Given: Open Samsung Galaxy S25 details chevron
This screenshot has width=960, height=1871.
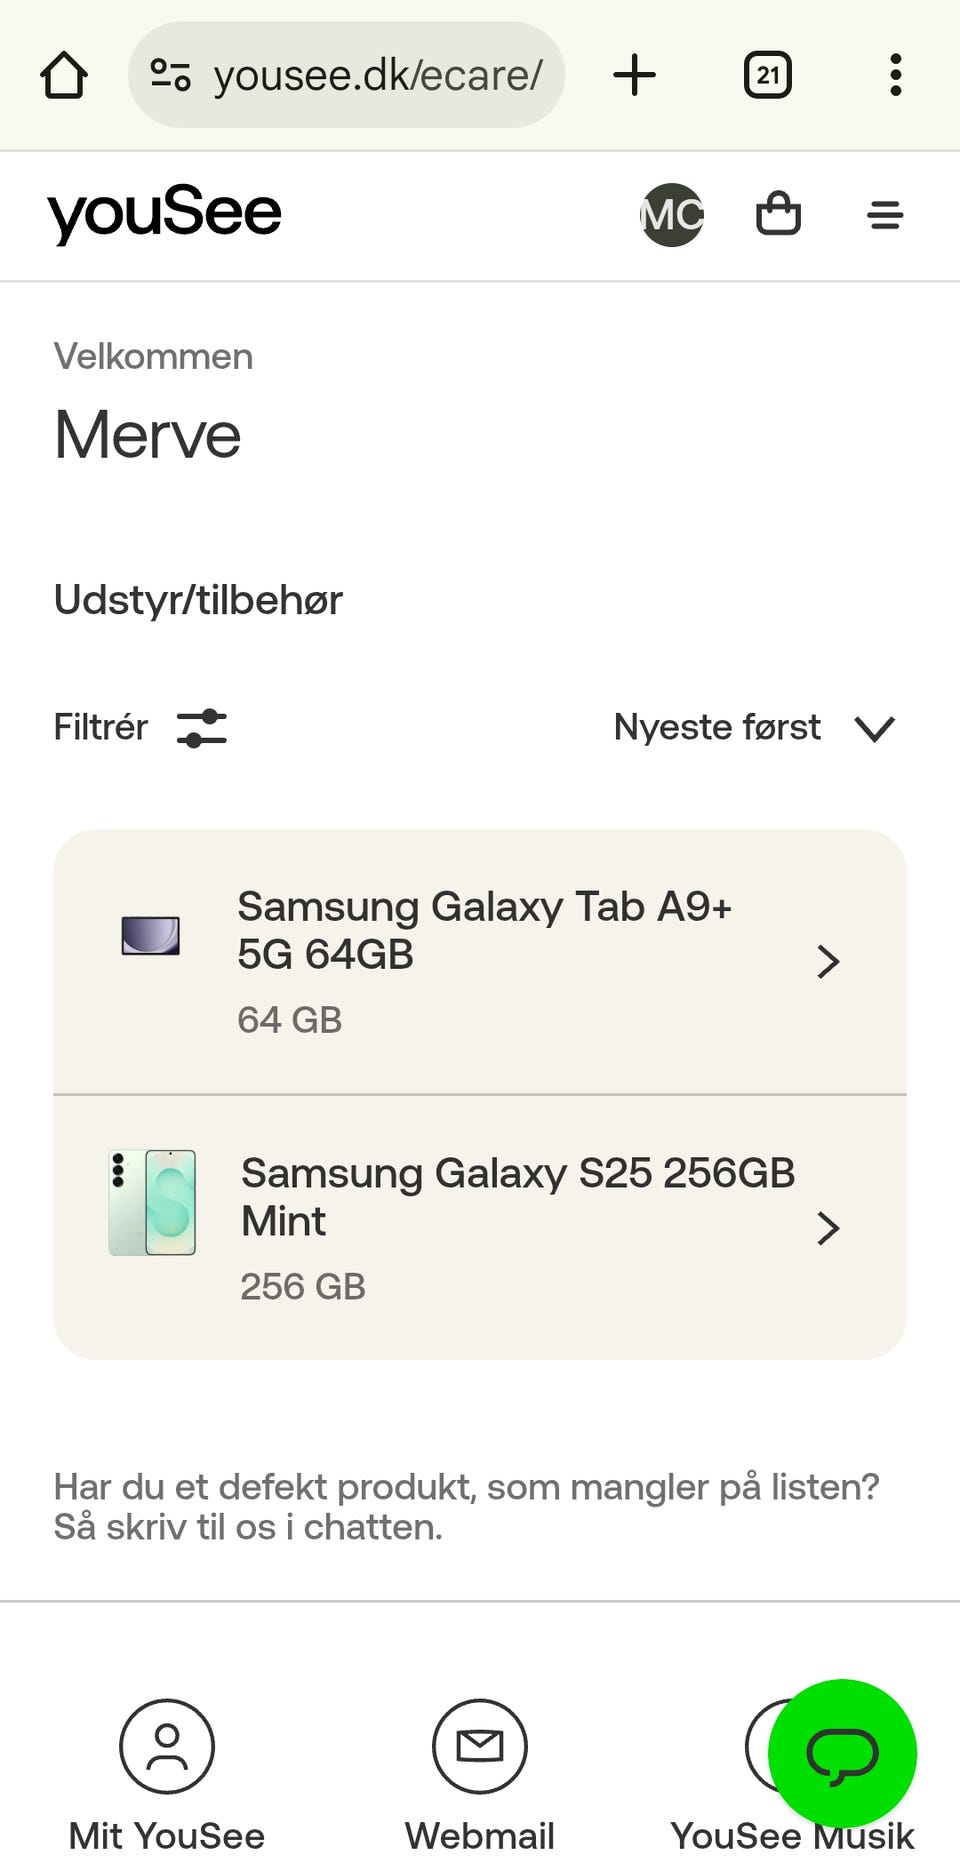Looking at the screenshot, I should [827, 1228].
